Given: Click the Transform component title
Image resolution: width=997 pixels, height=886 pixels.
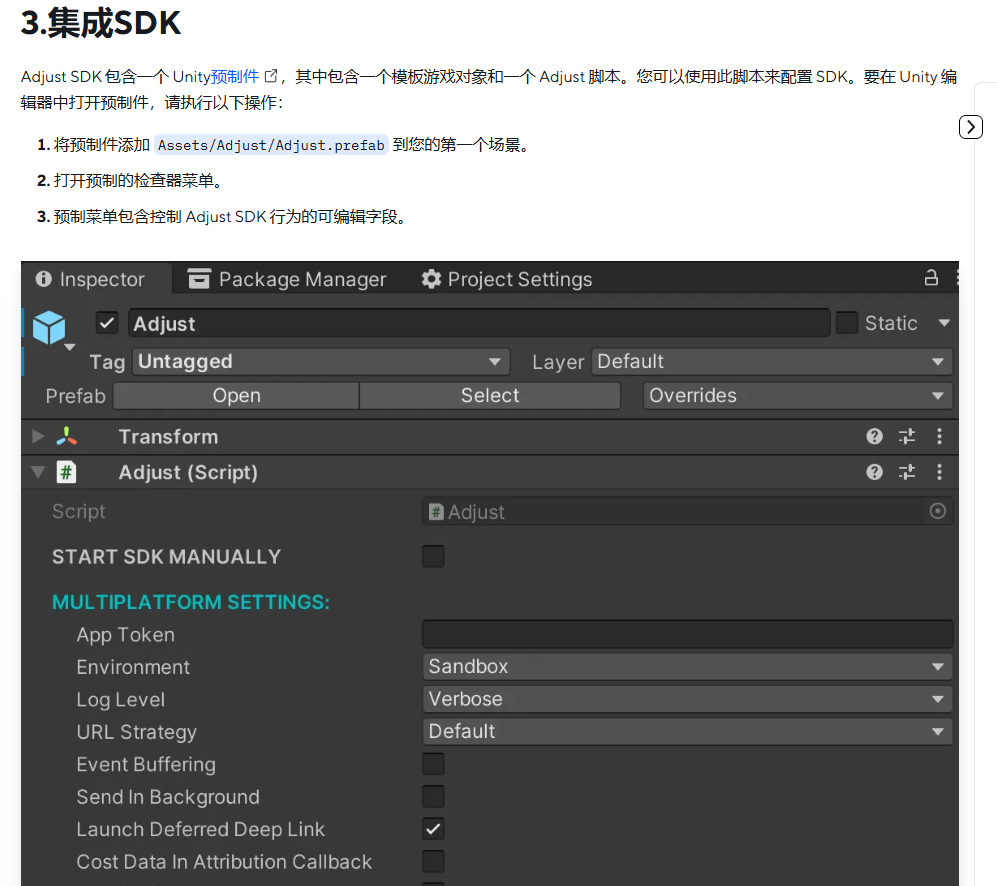Looking at the screenshot, I should tap(168, 436).
